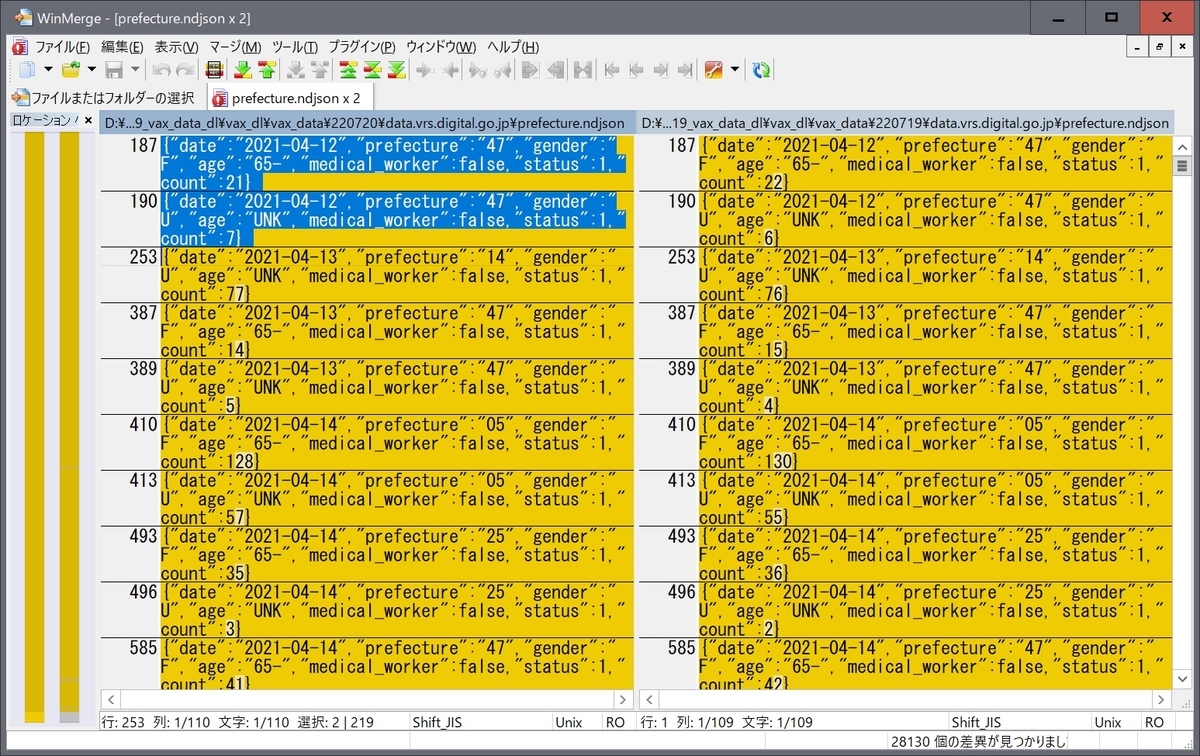
Task: Go to the last file icon
Action: pyautogui.click(x=684, y=70)
